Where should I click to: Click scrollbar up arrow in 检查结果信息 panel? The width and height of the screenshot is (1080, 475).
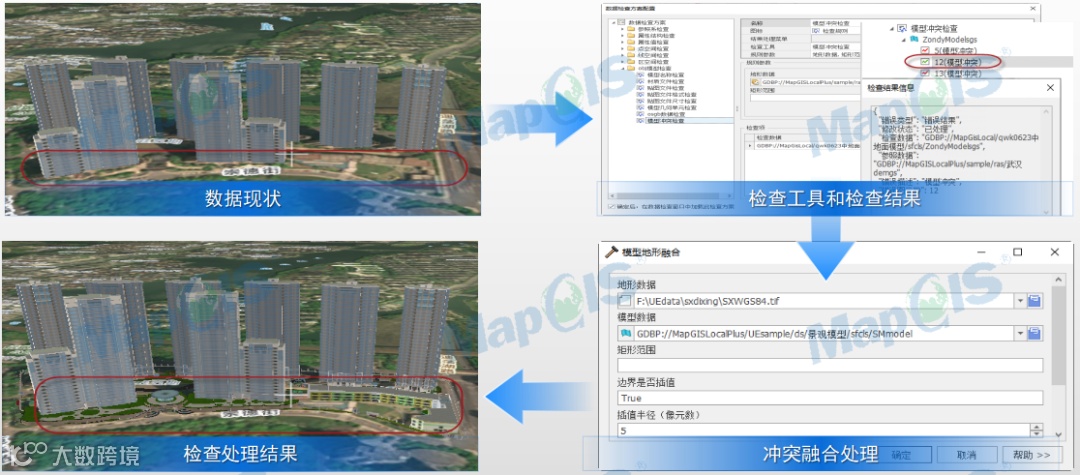pyautogui.click(x=1048, y=112)
